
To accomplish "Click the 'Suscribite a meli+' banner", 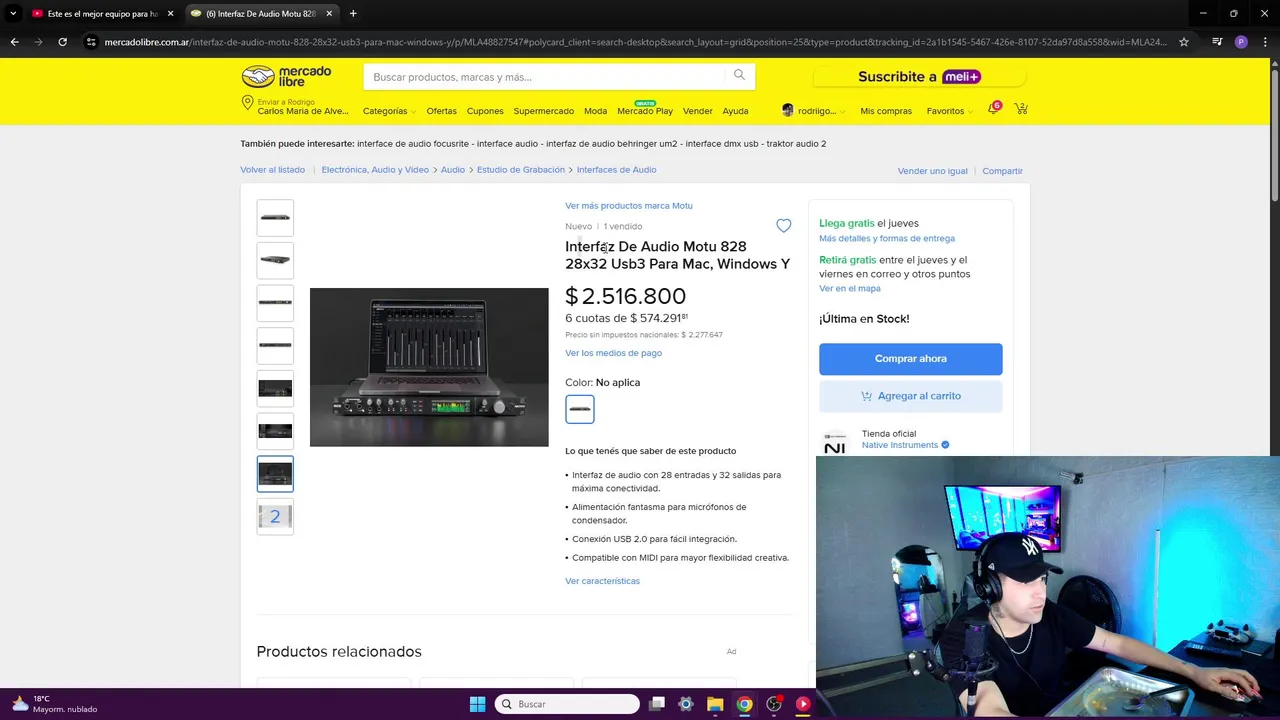I will click(919, 77).
